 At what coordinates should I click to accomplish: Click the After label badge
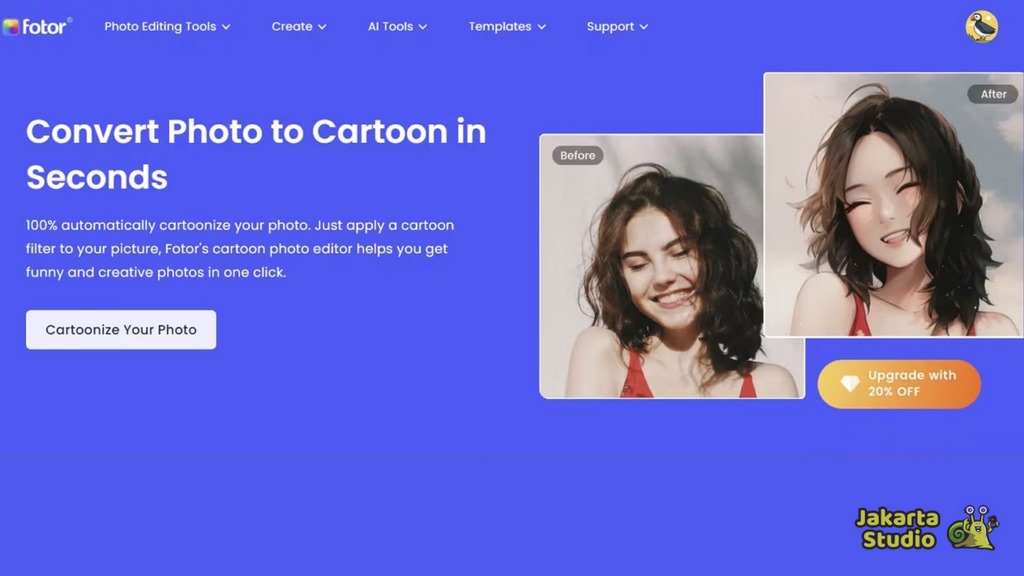[993, 94]
